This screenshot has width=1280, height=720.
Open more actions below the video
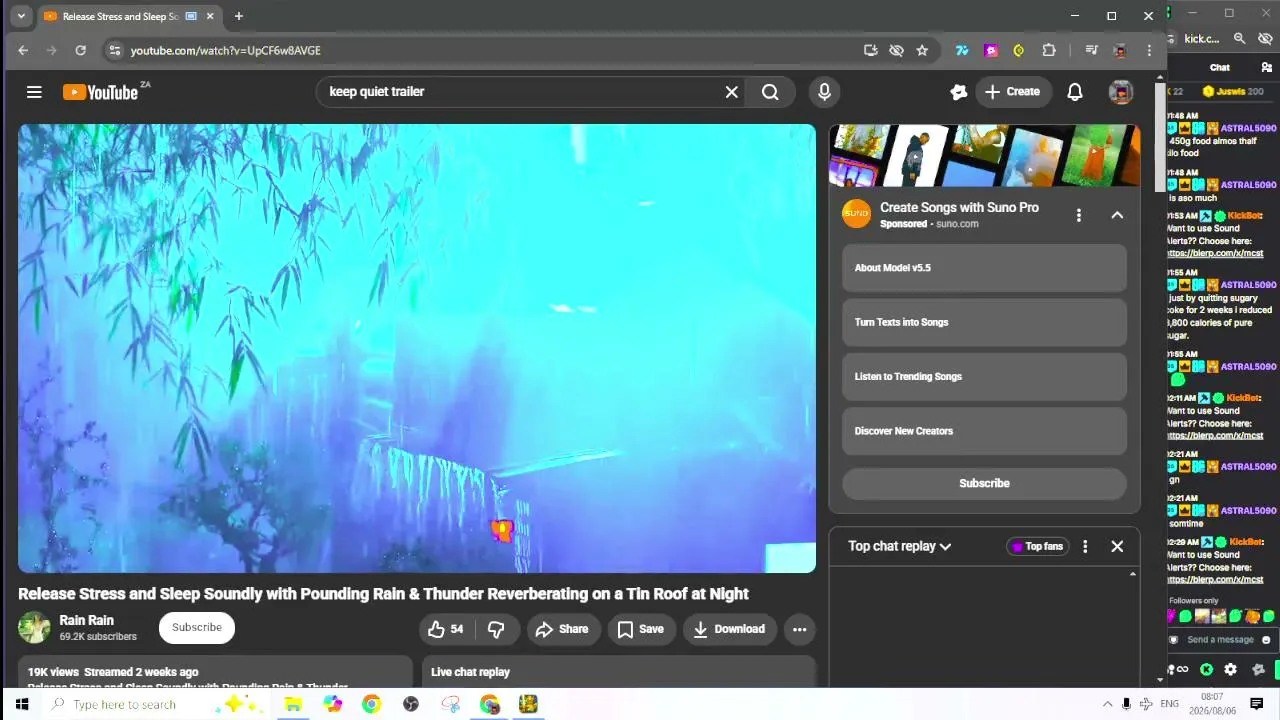(x=799, y=629)
